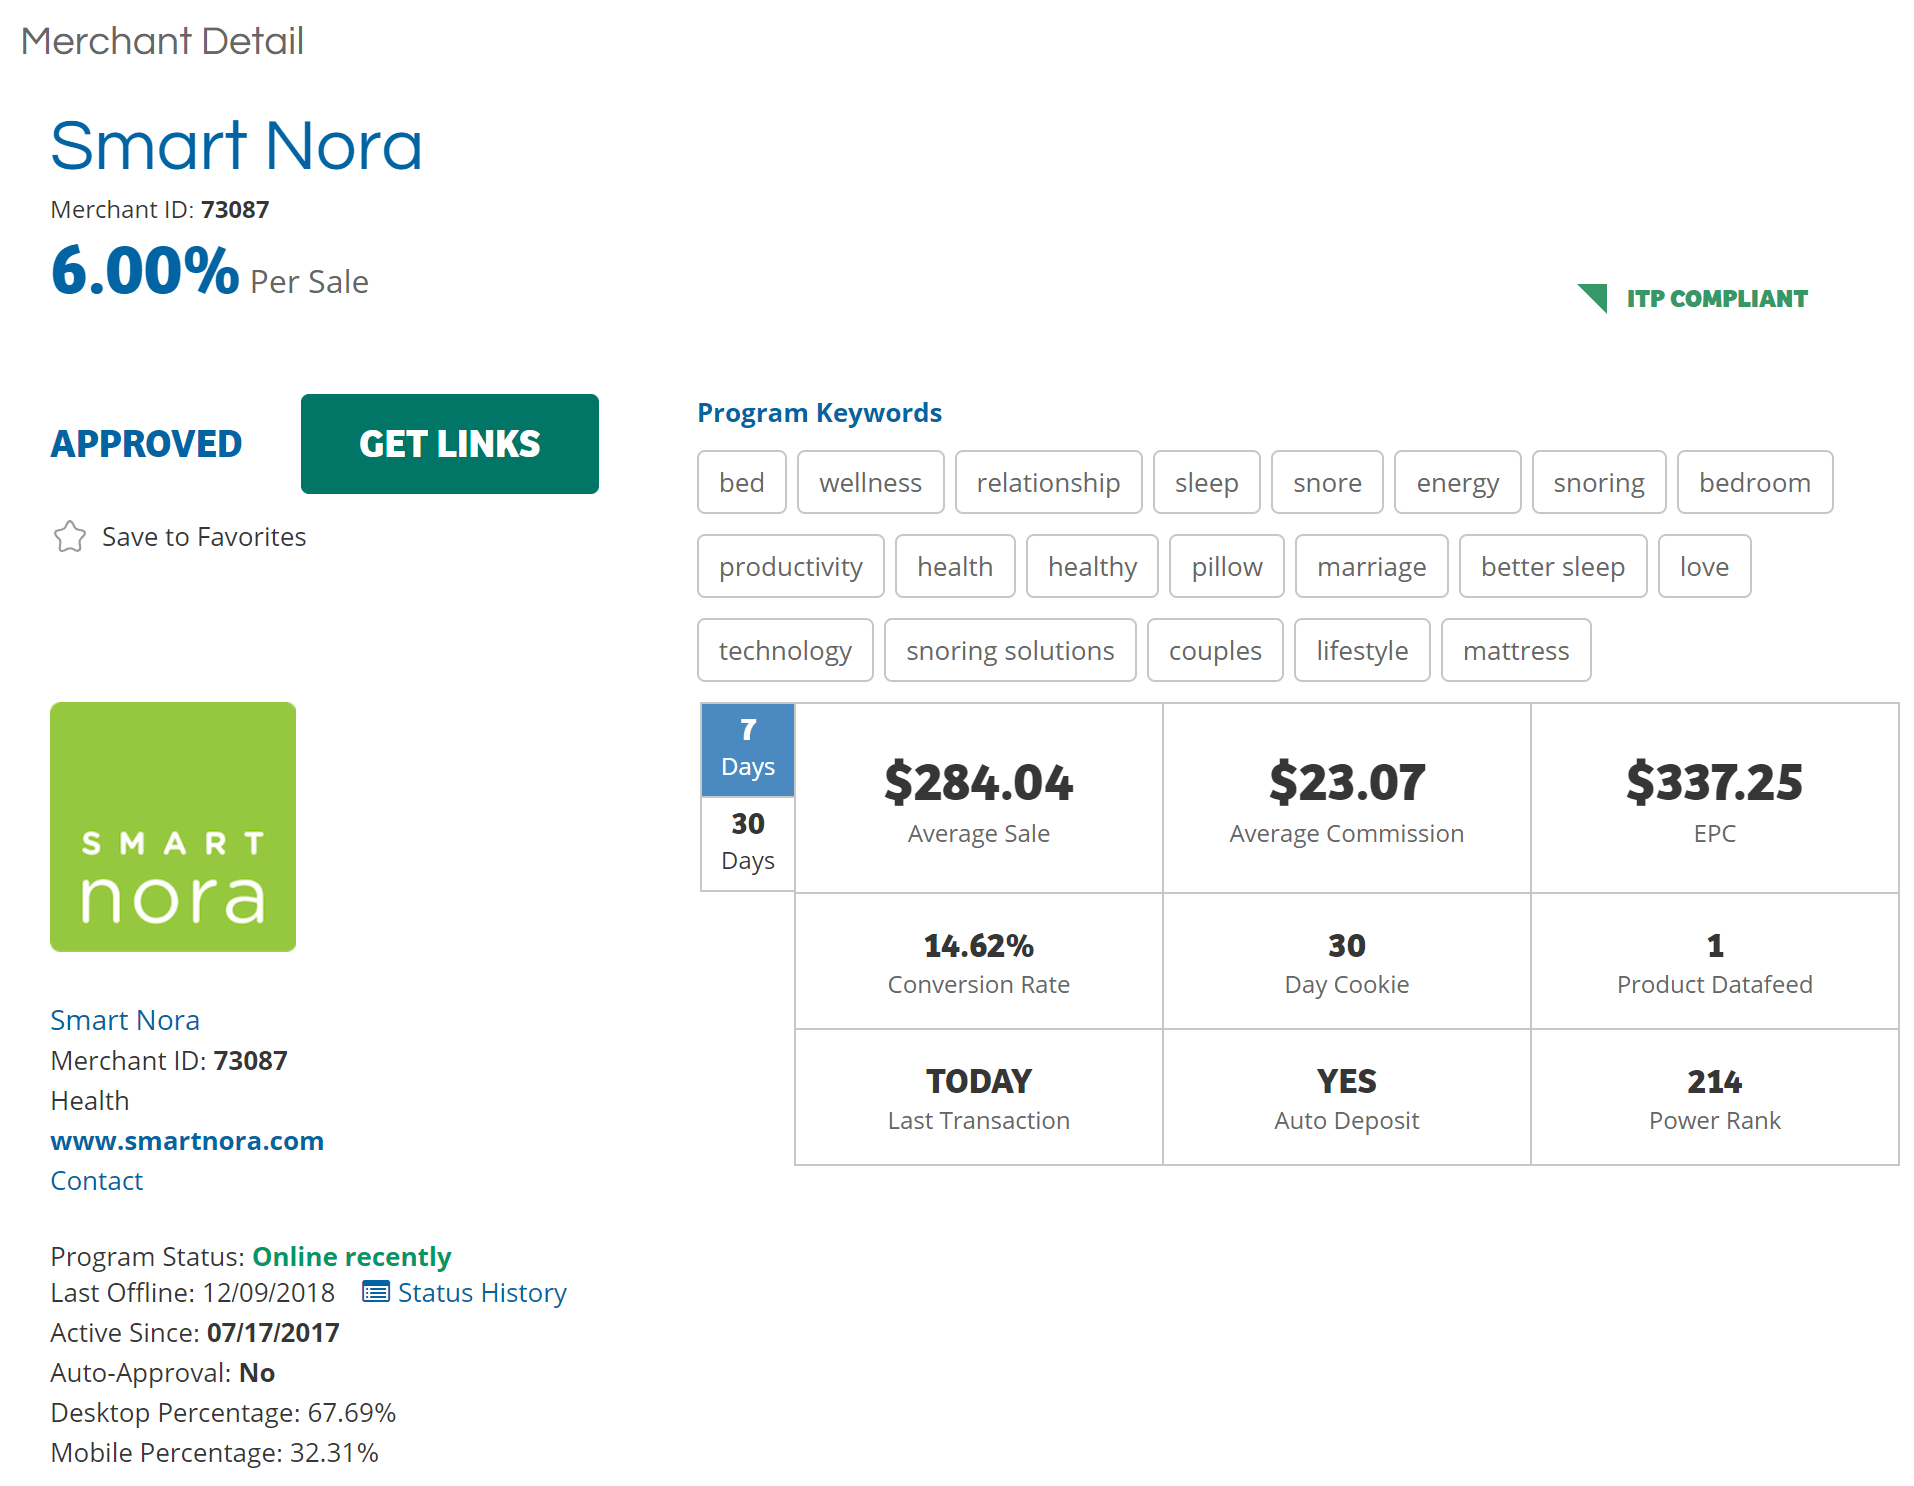
Task: Click the GET LINKS button
Action: point(450,444)
